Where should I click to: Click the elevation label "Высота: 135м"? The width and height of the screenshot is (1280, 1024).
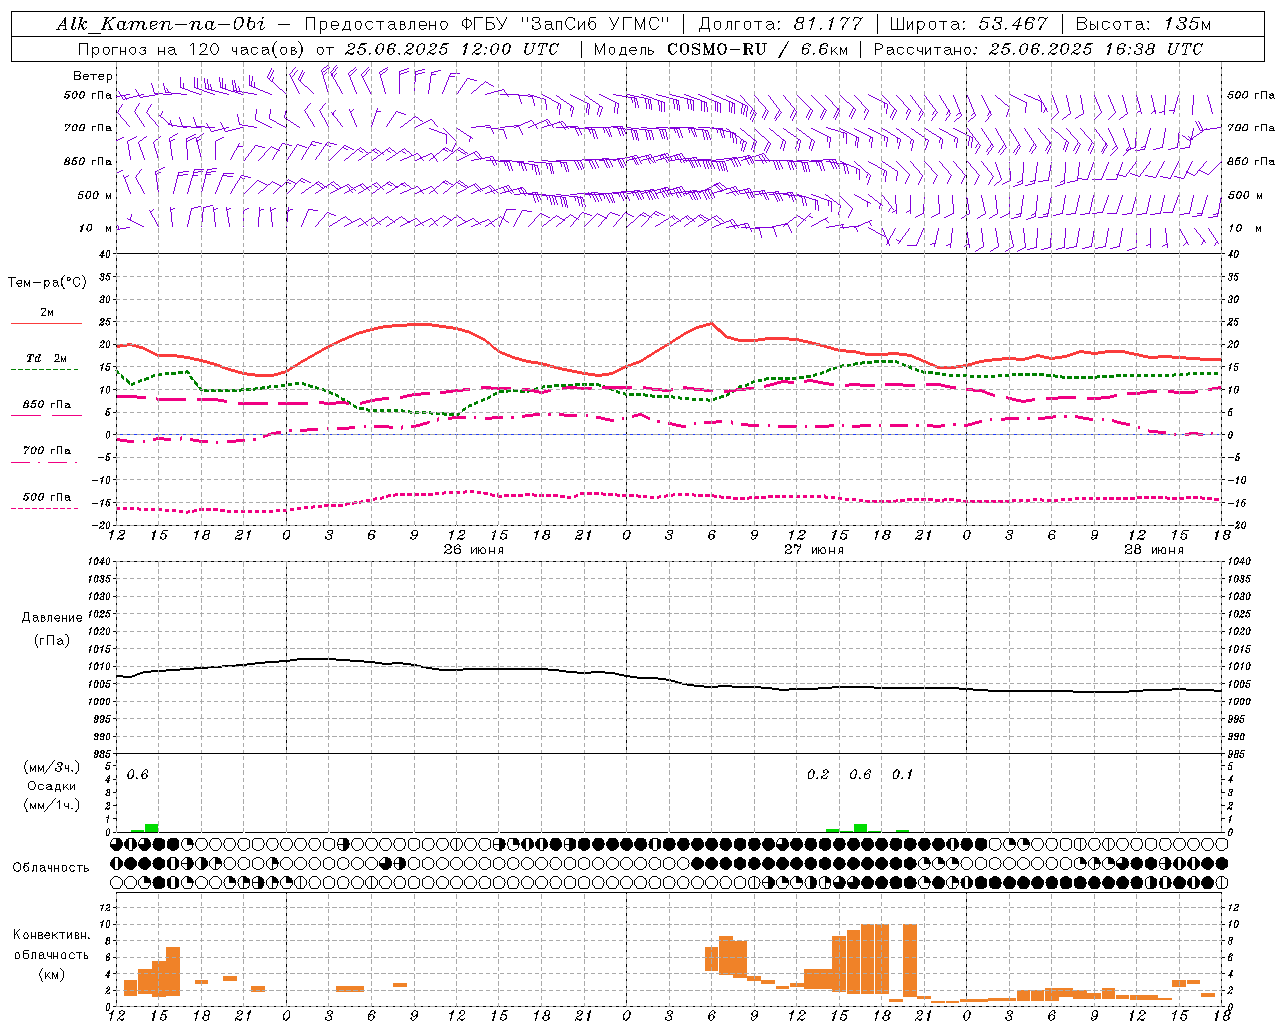(1143, 24)
